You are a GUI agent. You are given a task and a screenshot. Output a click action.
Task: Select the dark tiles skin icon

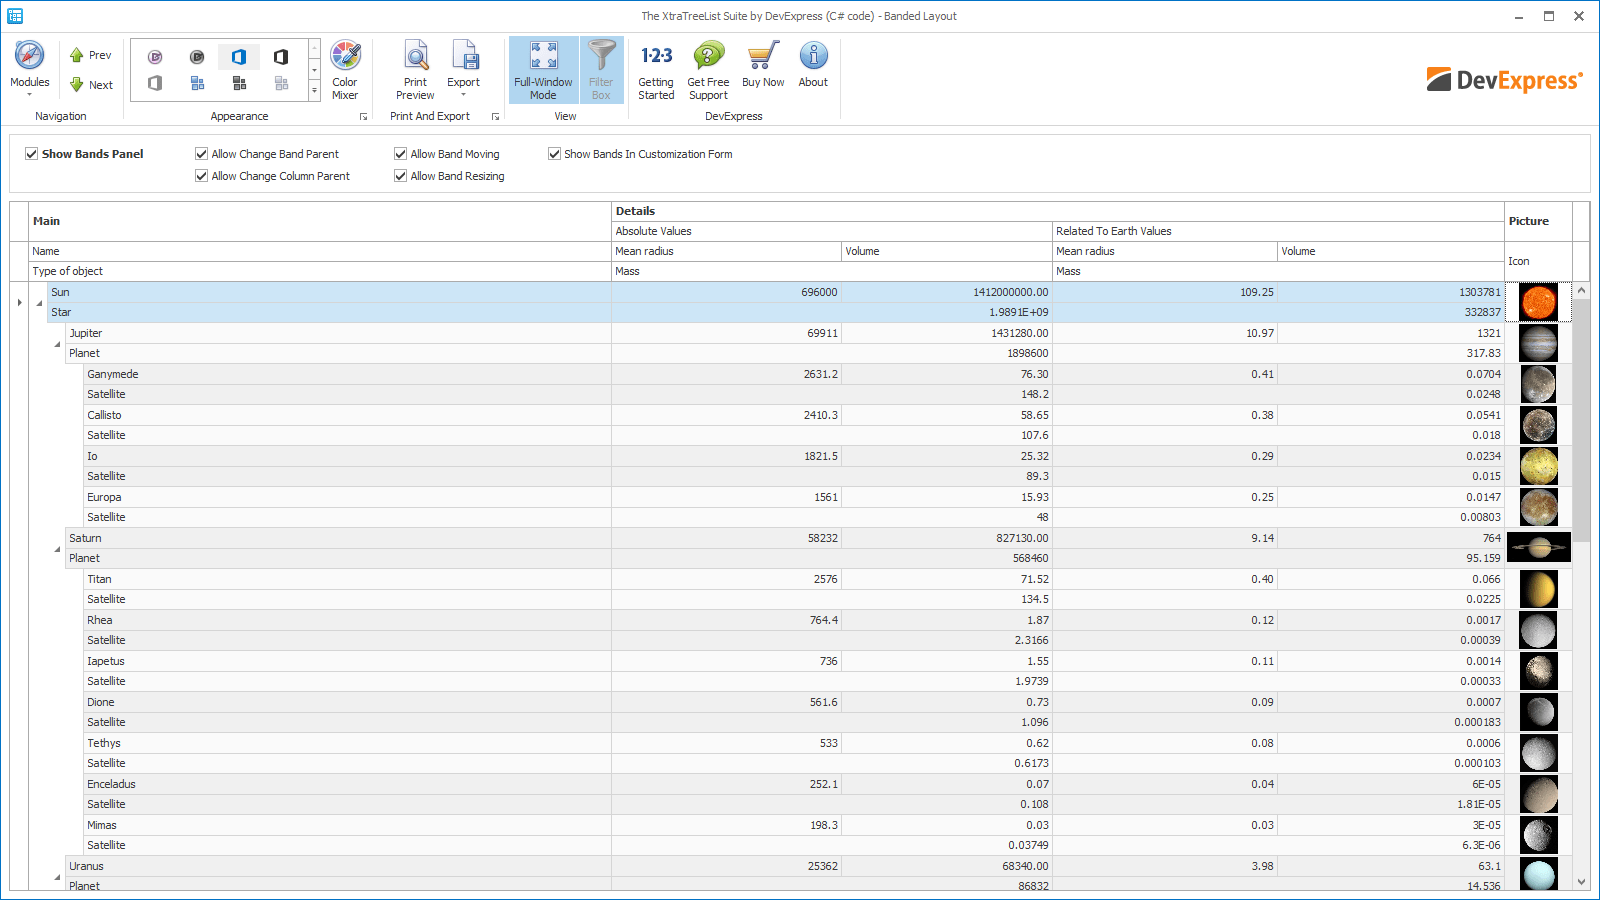pyautogui.click(x=239, y=83)
